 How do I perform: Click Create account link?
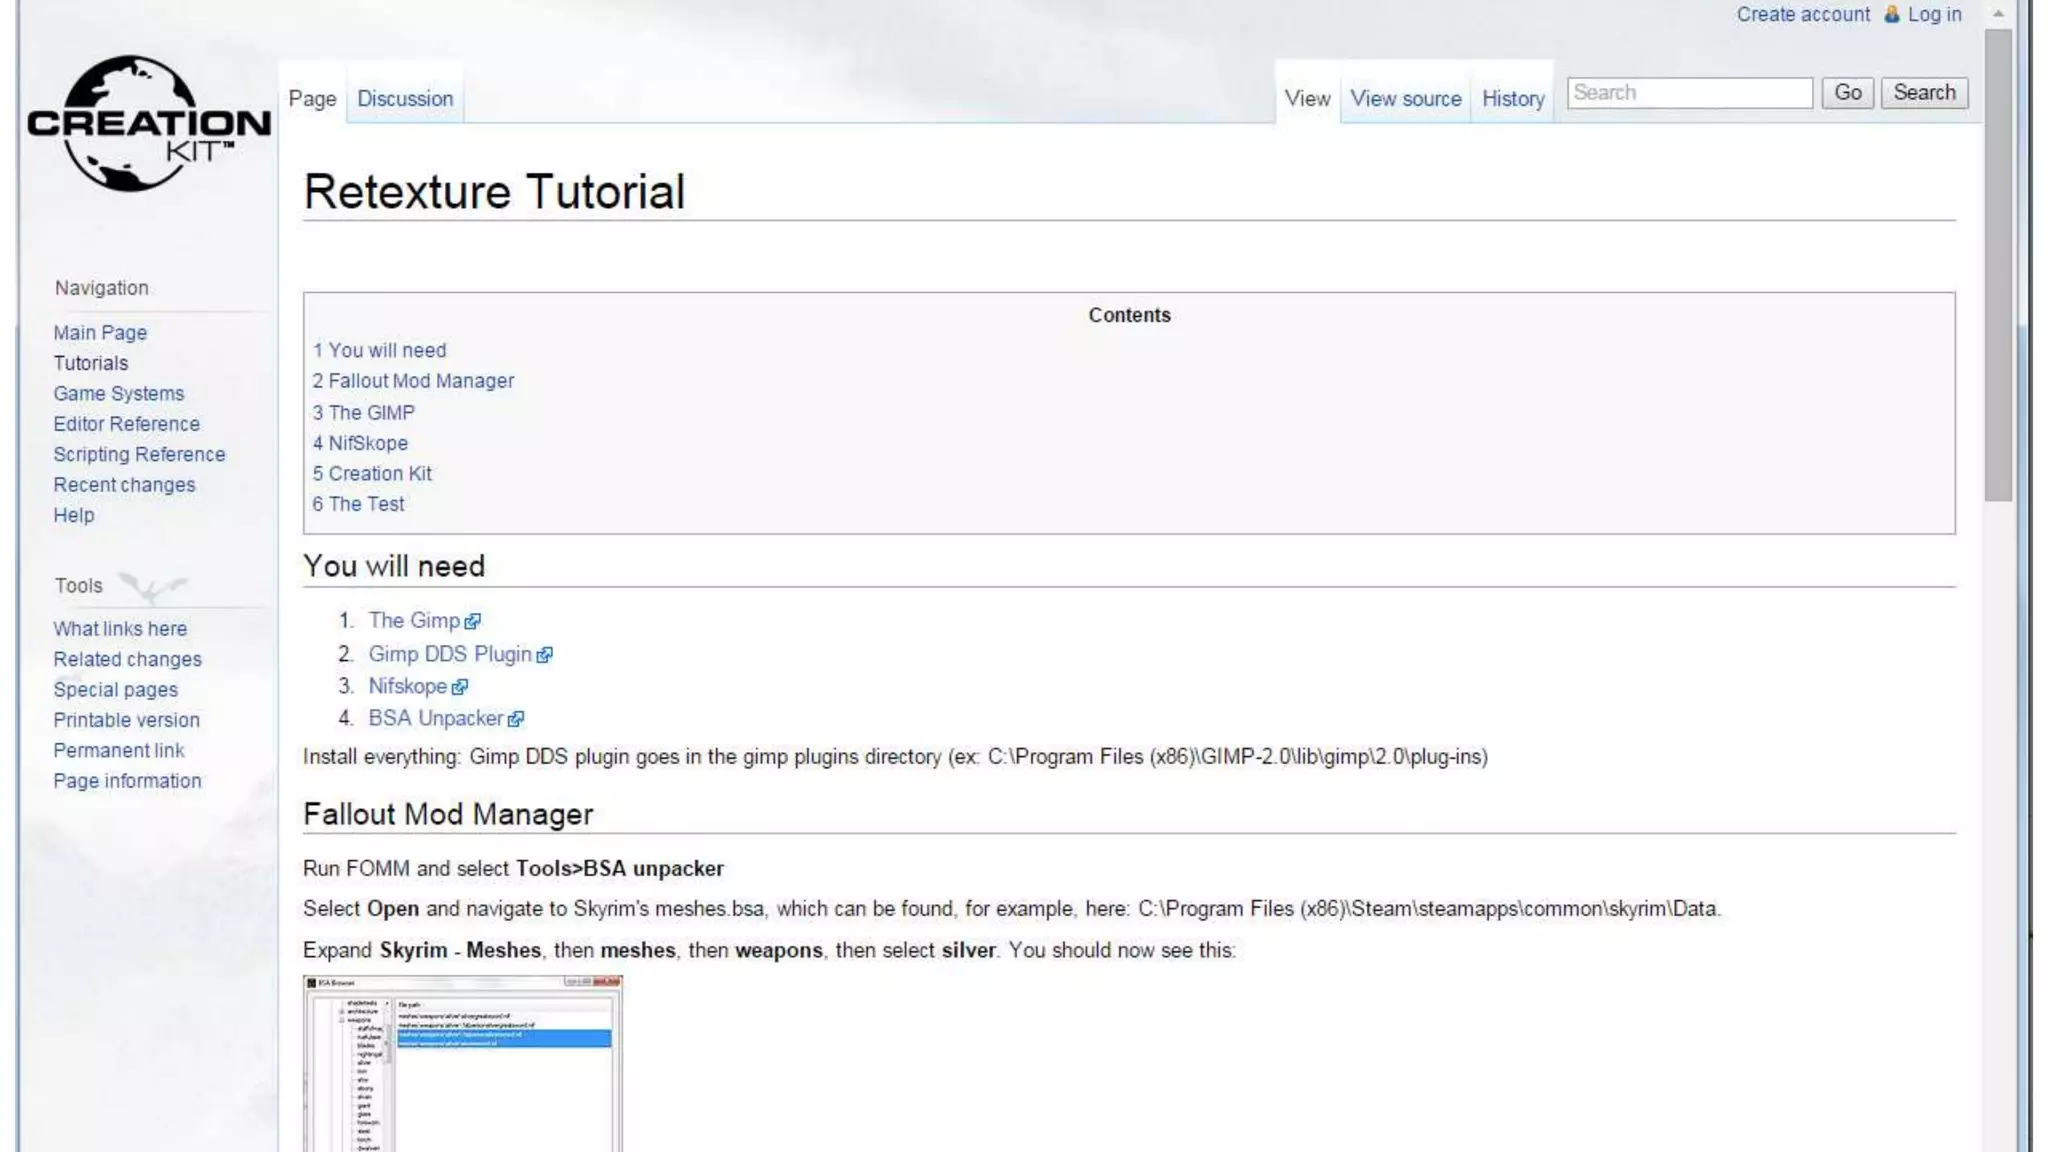(x=1802, y=14)
